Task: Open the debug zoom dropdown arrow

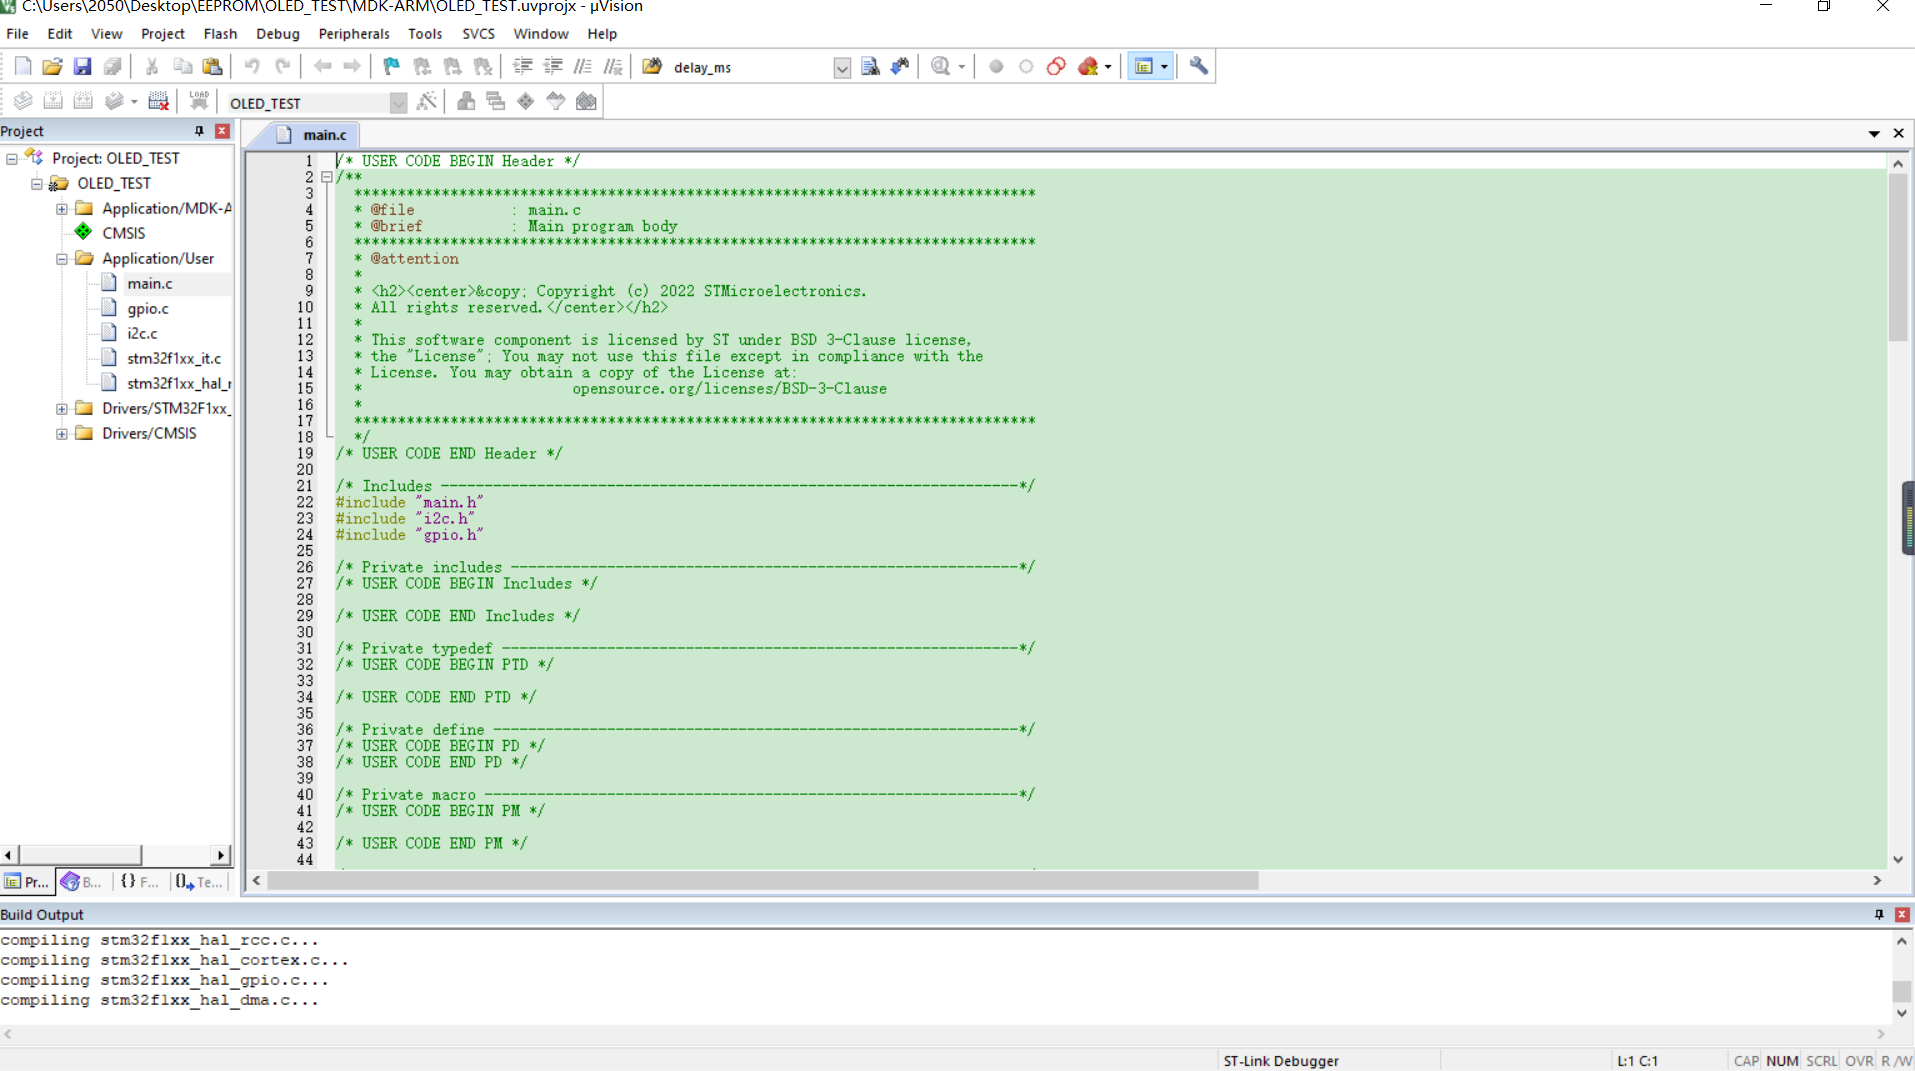Action: (x=962, y=67)
